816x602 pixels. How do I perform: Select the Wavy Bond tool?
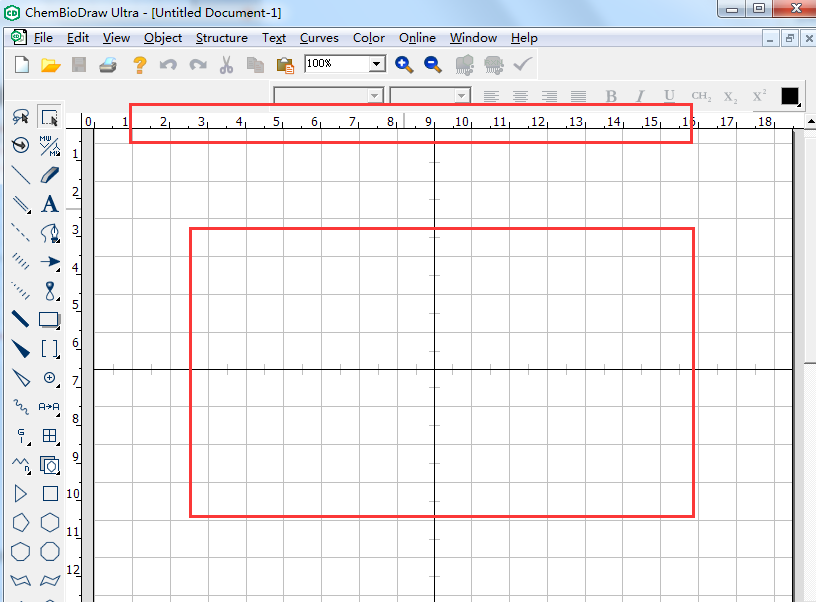[21, 406]
